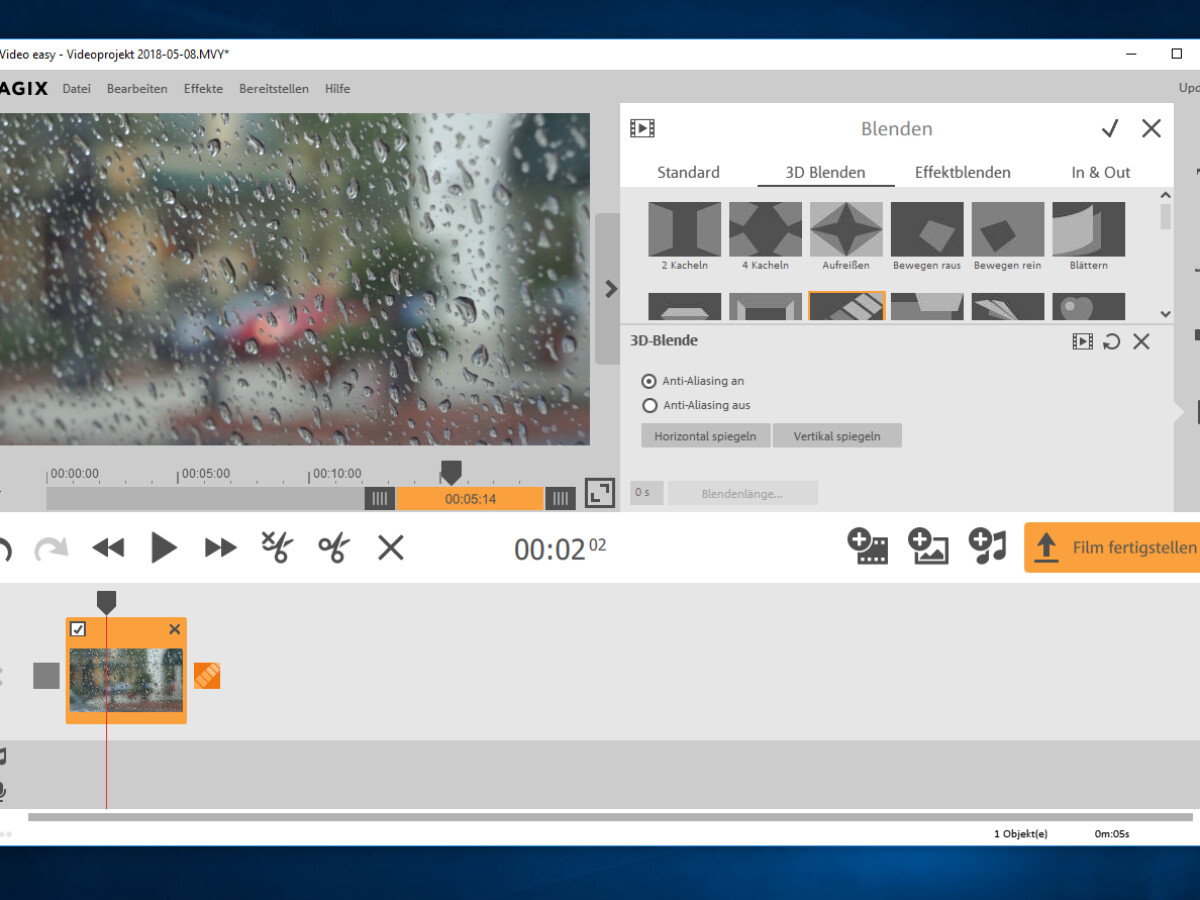Switch to the Effektblenden tab
Screen dimensions: 1200x900
(962, 172)
